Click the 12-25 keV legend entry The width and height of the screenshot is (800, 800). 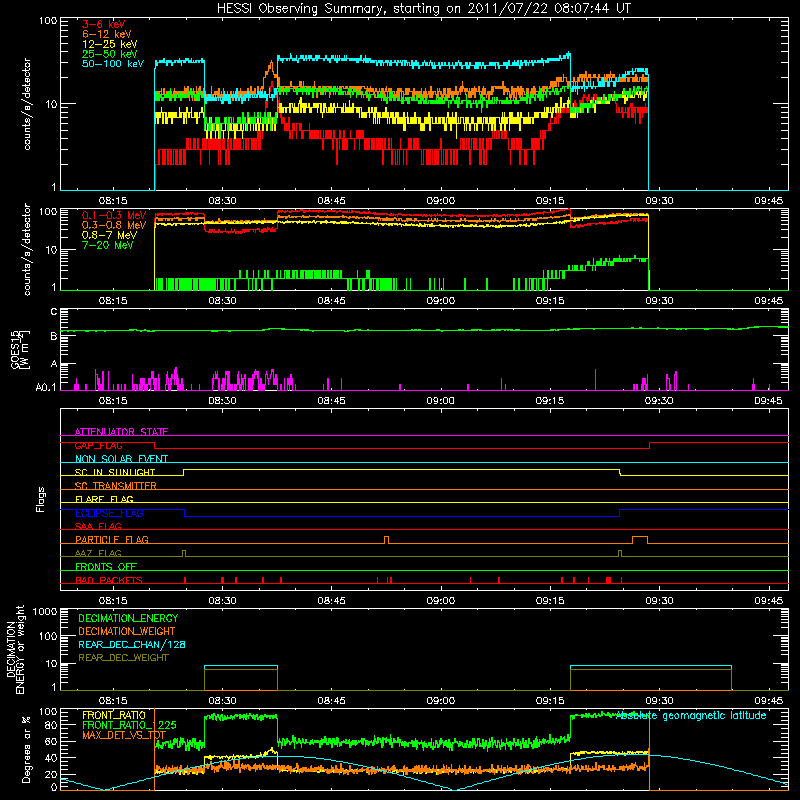coord(110,44)
